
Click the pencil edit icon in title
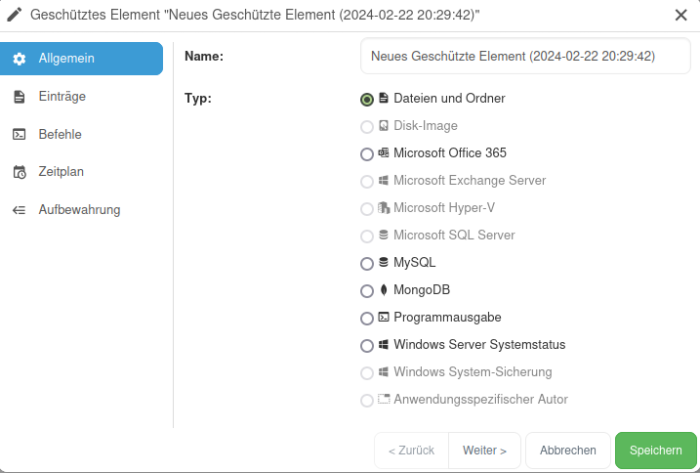[14, 15]
